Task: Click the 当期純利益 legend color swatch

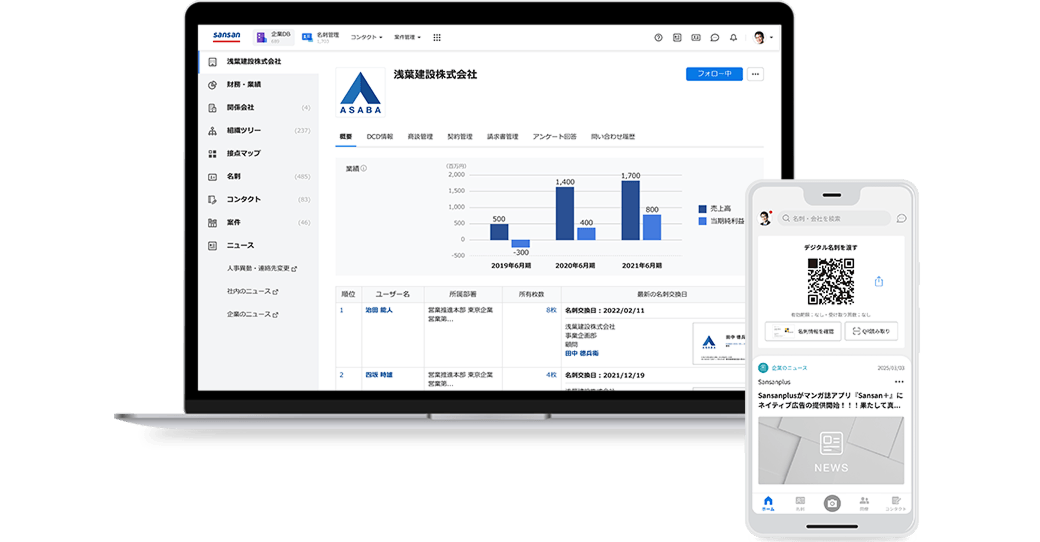Action: (x=702, y=221)
